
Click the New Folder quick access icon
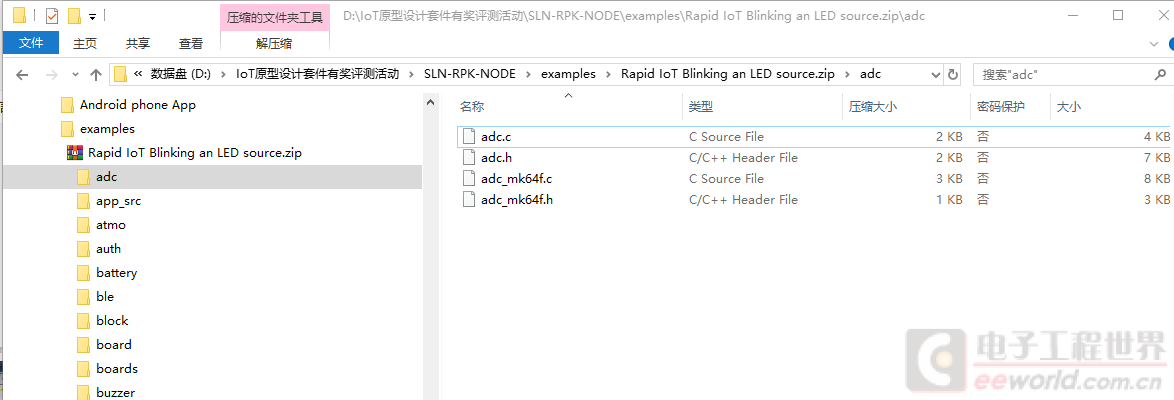[74, 16]
